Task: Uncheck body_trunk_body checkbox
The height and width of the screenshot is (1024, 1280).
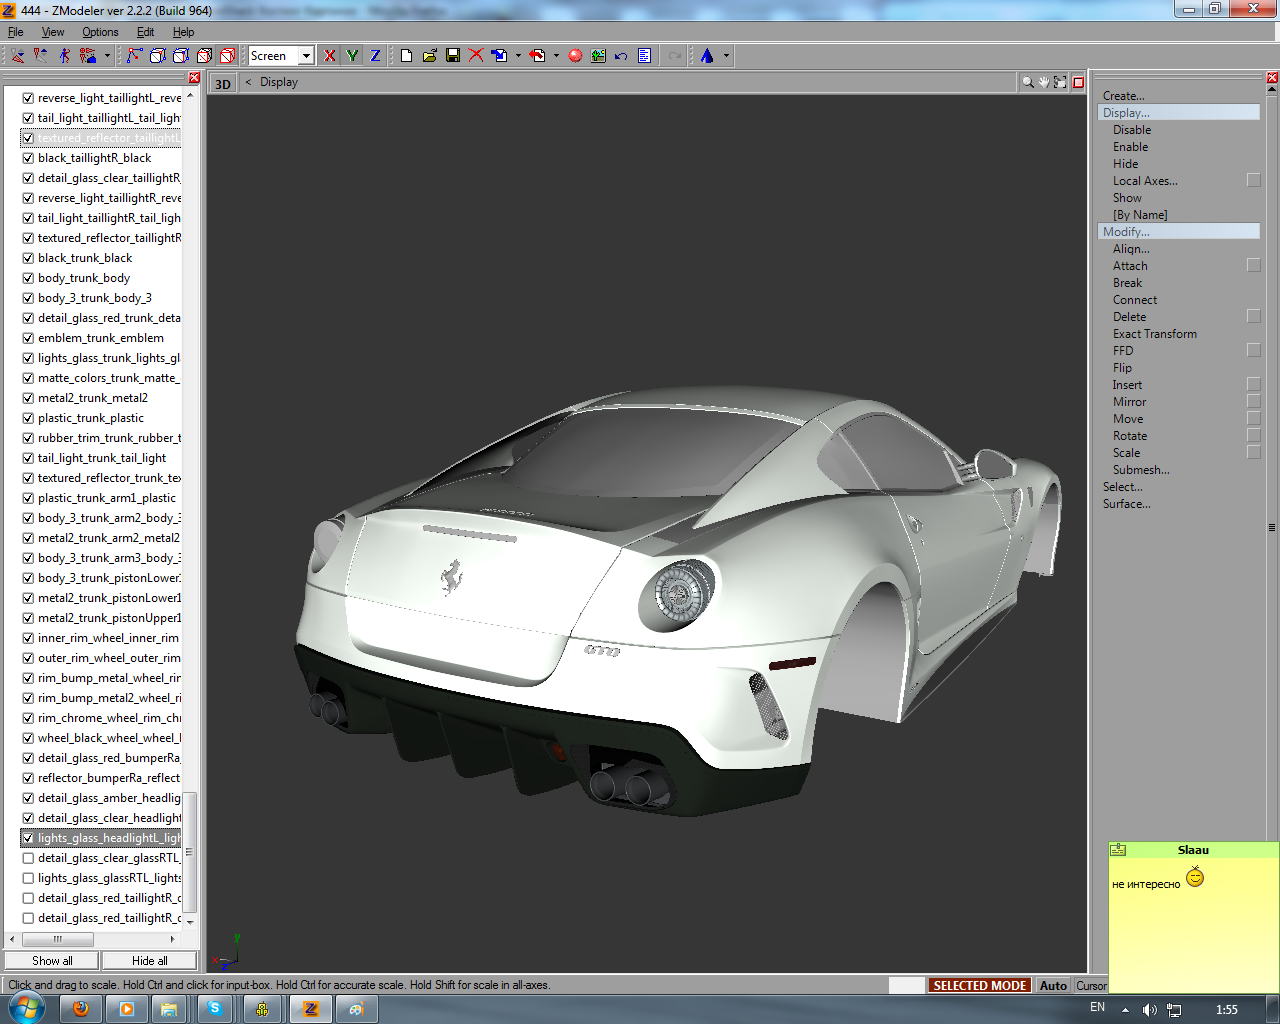Action: (28, 278)
